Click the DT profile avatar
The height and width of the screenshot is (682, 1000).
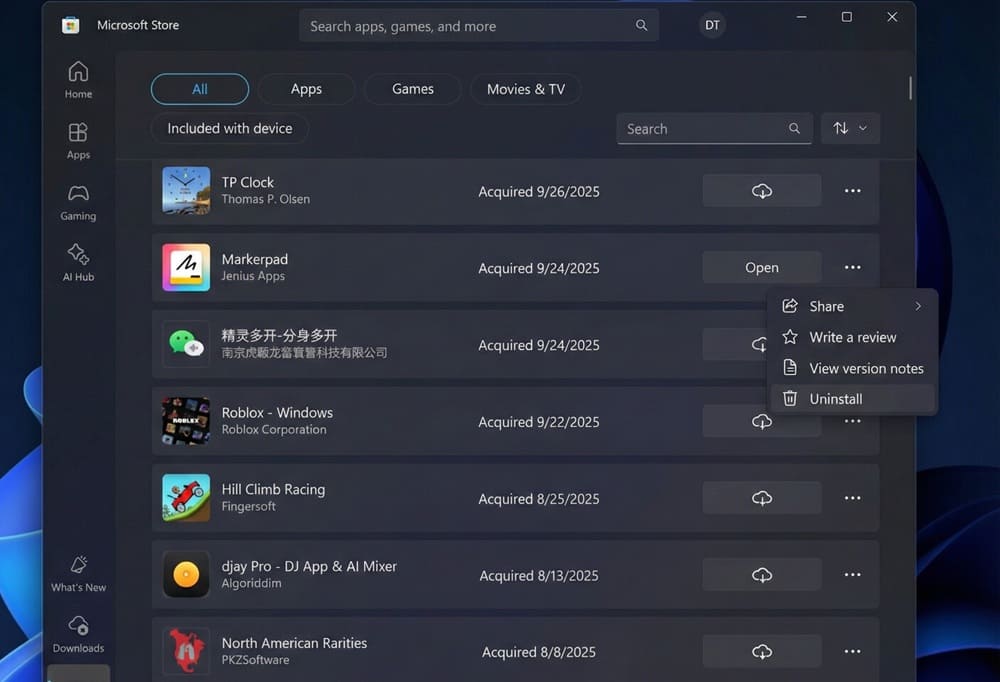712,26
